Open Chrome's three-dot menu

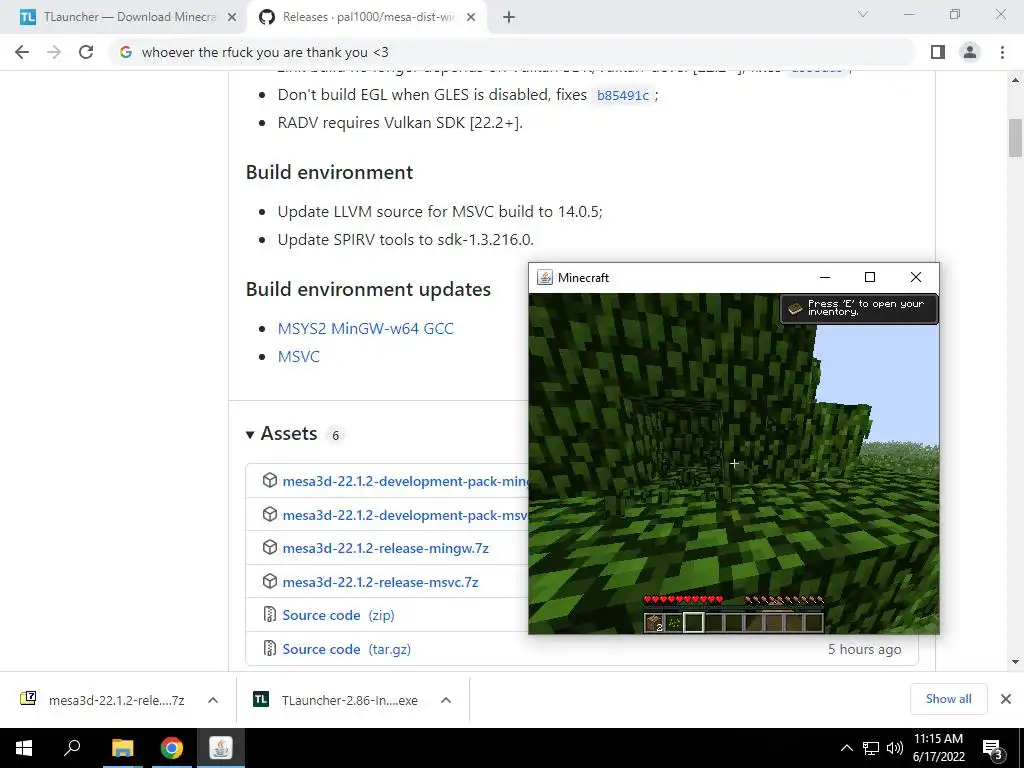click(1002, 52)
